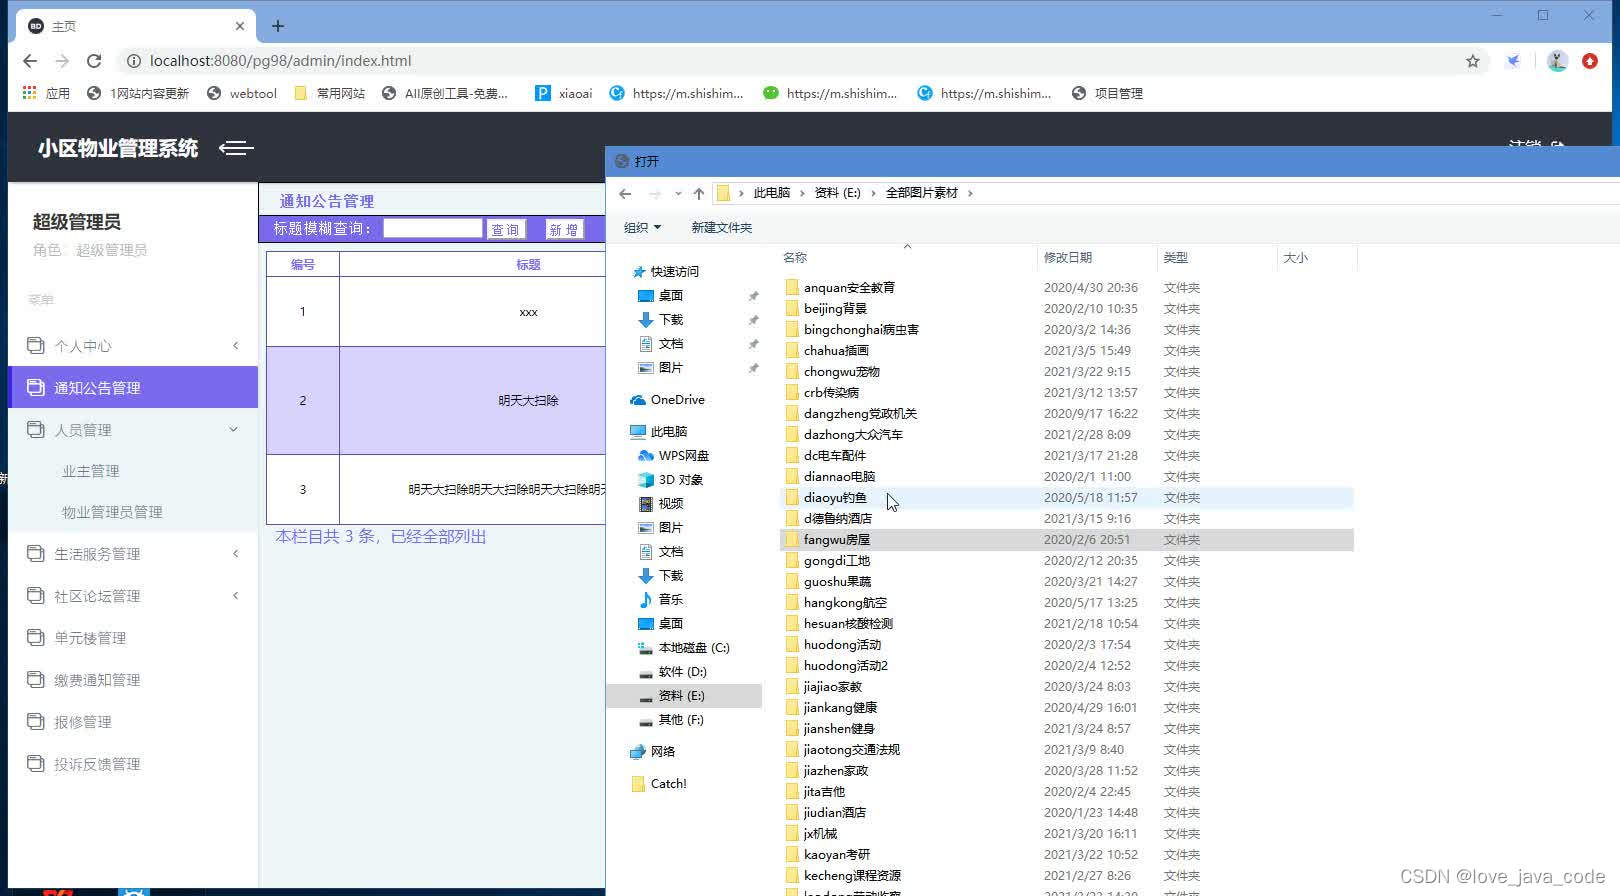Open recent locations dropdown in dialog
The height and width of the screenshot is (896, 1620).
pos(678,193)
